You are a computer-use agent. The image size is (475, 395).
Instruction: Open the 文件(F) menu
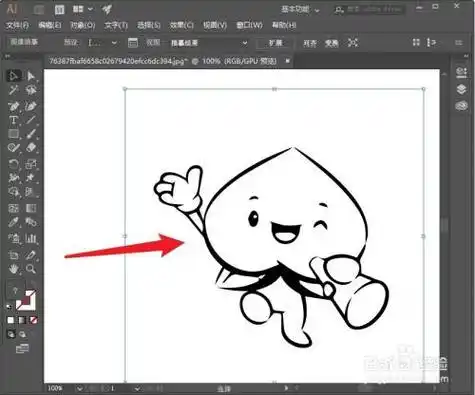point(17,25)
